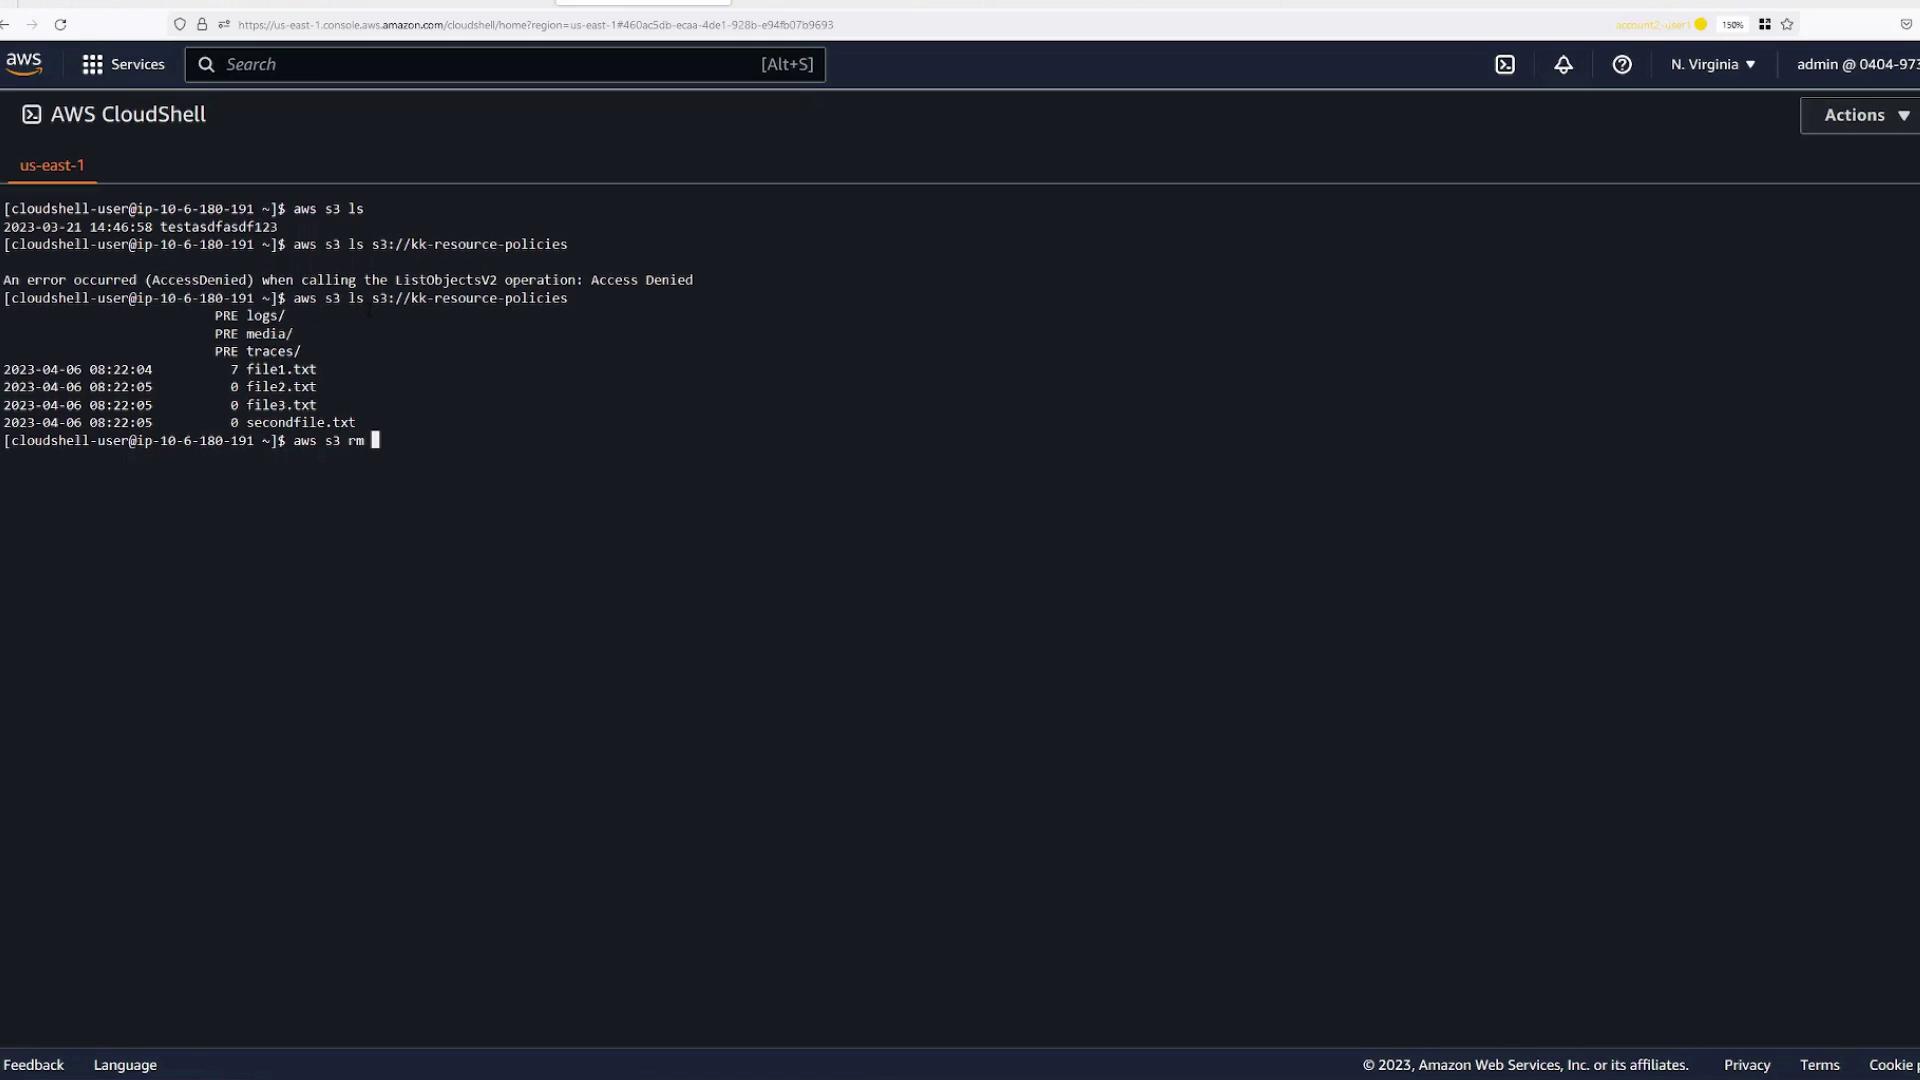
Task: Open the Services grid menu
Action: pos(123,64)
